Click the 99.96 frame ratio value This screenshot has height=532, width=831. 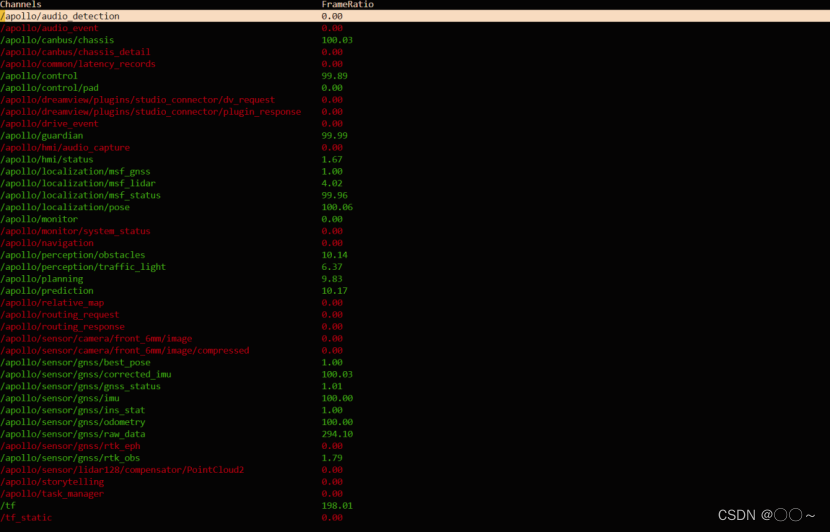tap(334, 195)
